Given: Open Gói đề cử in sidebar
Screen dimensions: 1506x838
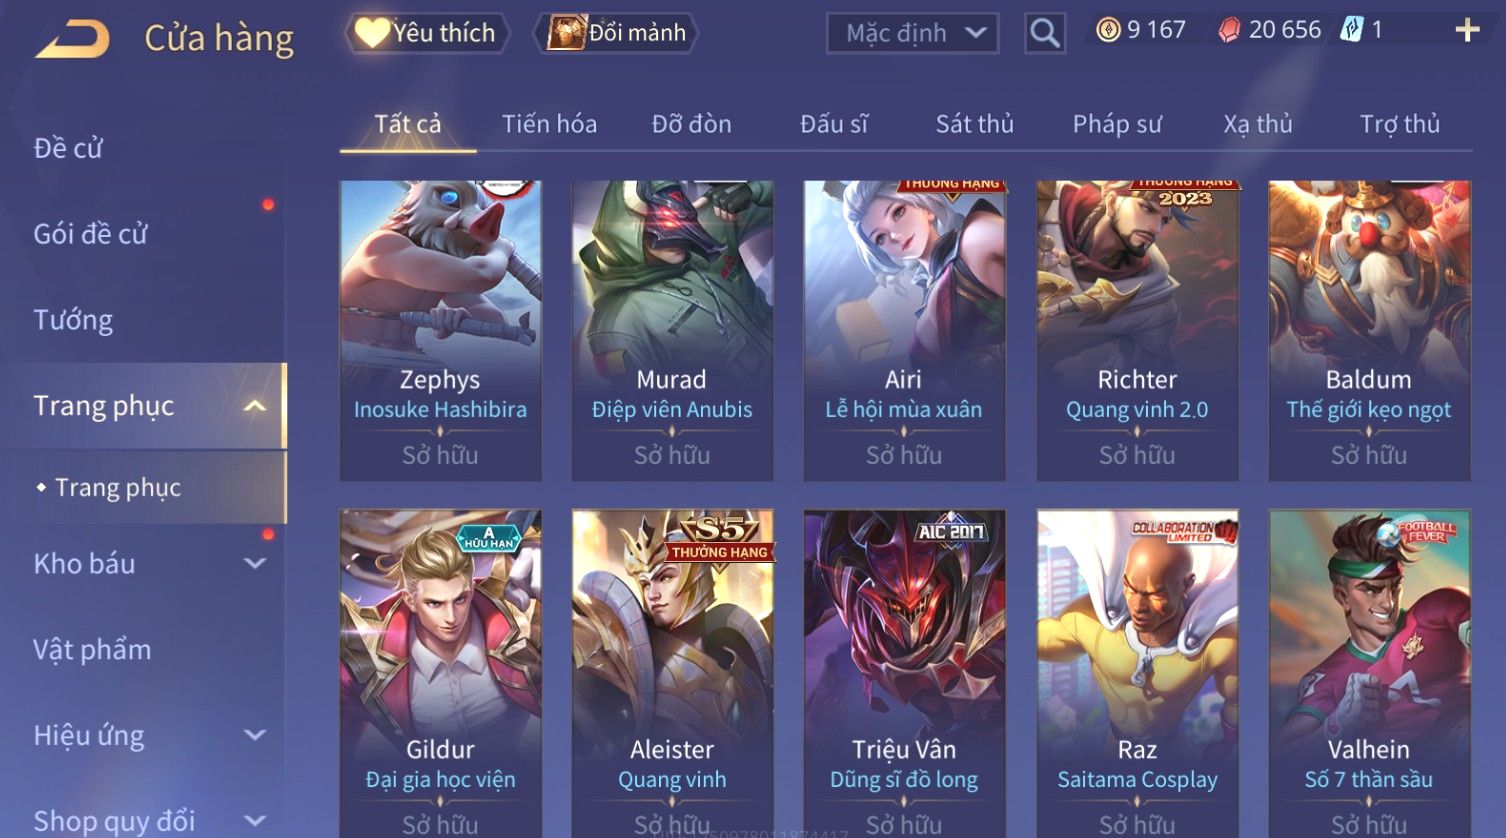Looking at the screenshot, I should pos(90,234).
